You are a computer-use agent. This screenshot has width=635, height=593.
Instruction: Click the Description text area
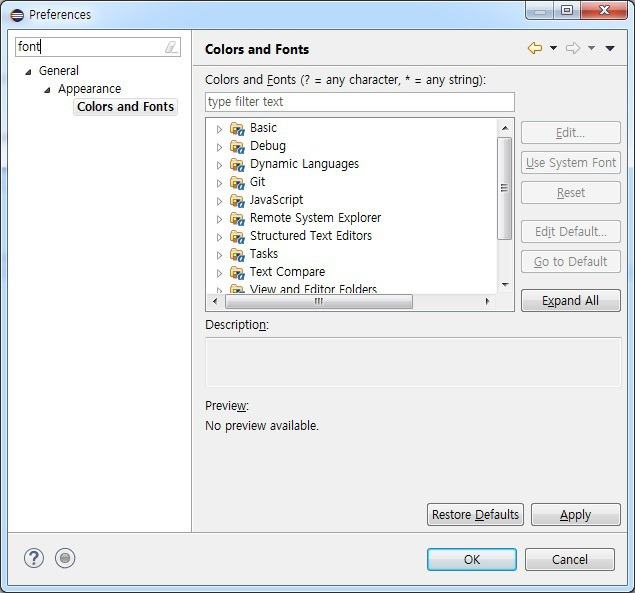click(413, 362)
